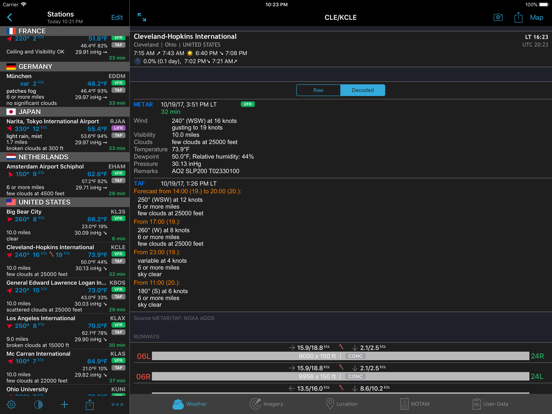The height and width of the screenshot is (414, 552).
Task: Add a station with the plus icon
Action: click(64, 404)
